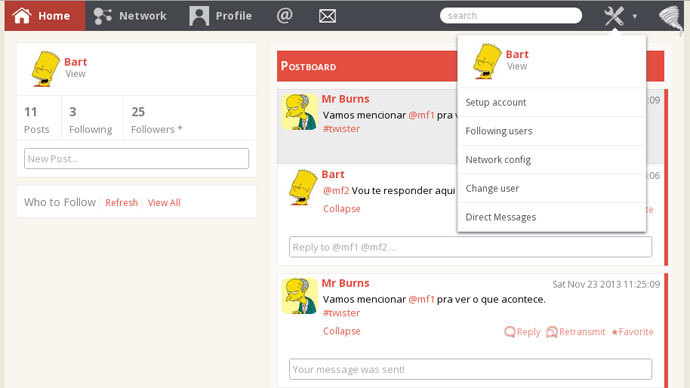Click @mf1 mention in top post
The width and height of the screenshot is (690, 388).
coord(421,115)
